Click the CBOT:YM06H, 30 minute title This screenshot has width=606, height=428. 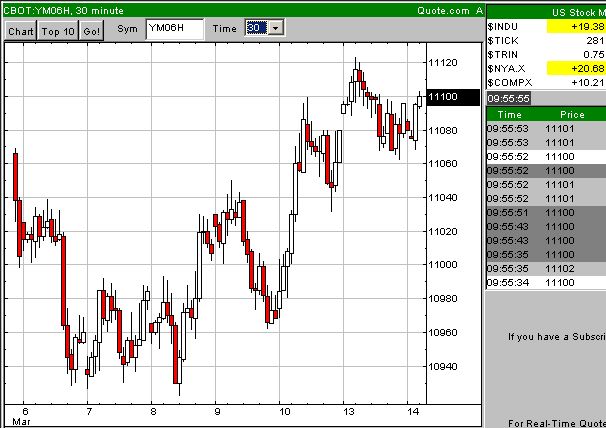[x=64, y=10]
